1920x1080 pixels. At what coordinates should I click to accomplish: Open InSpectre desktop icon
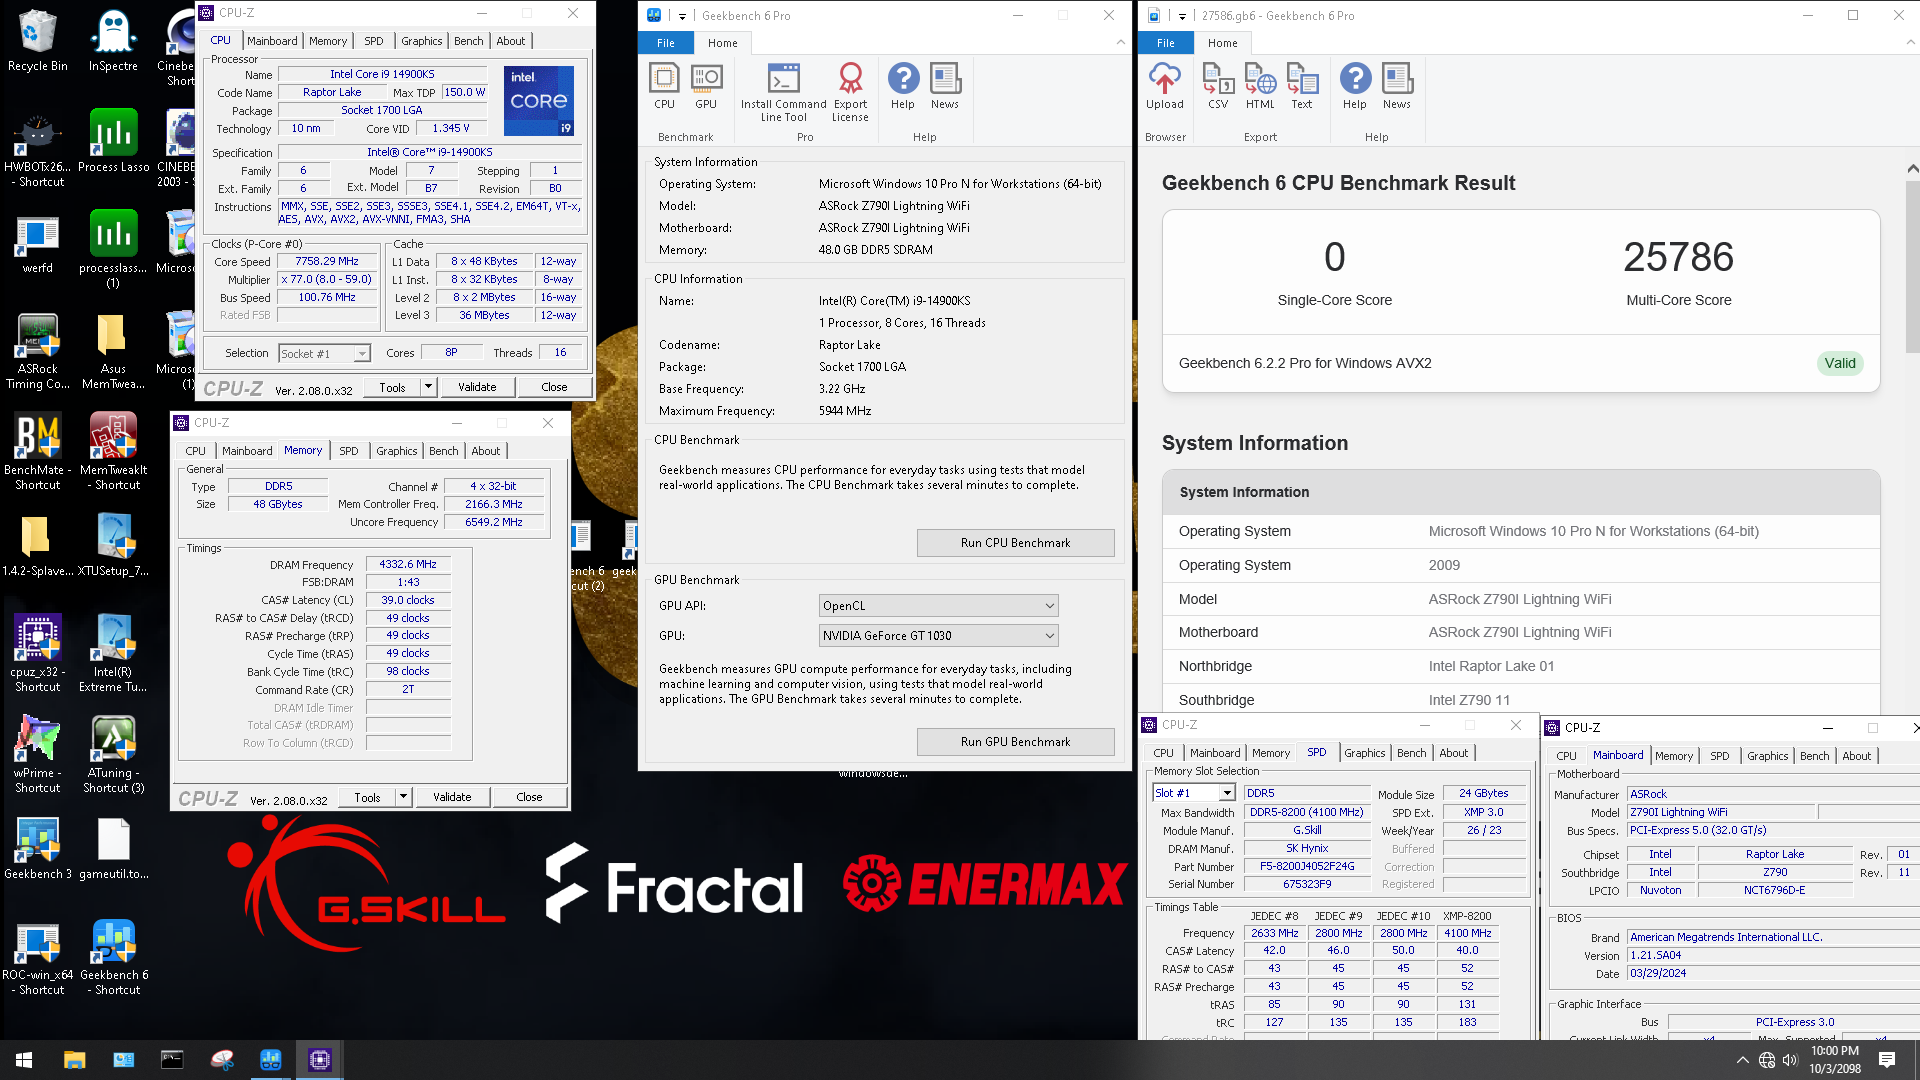[113, 41]
